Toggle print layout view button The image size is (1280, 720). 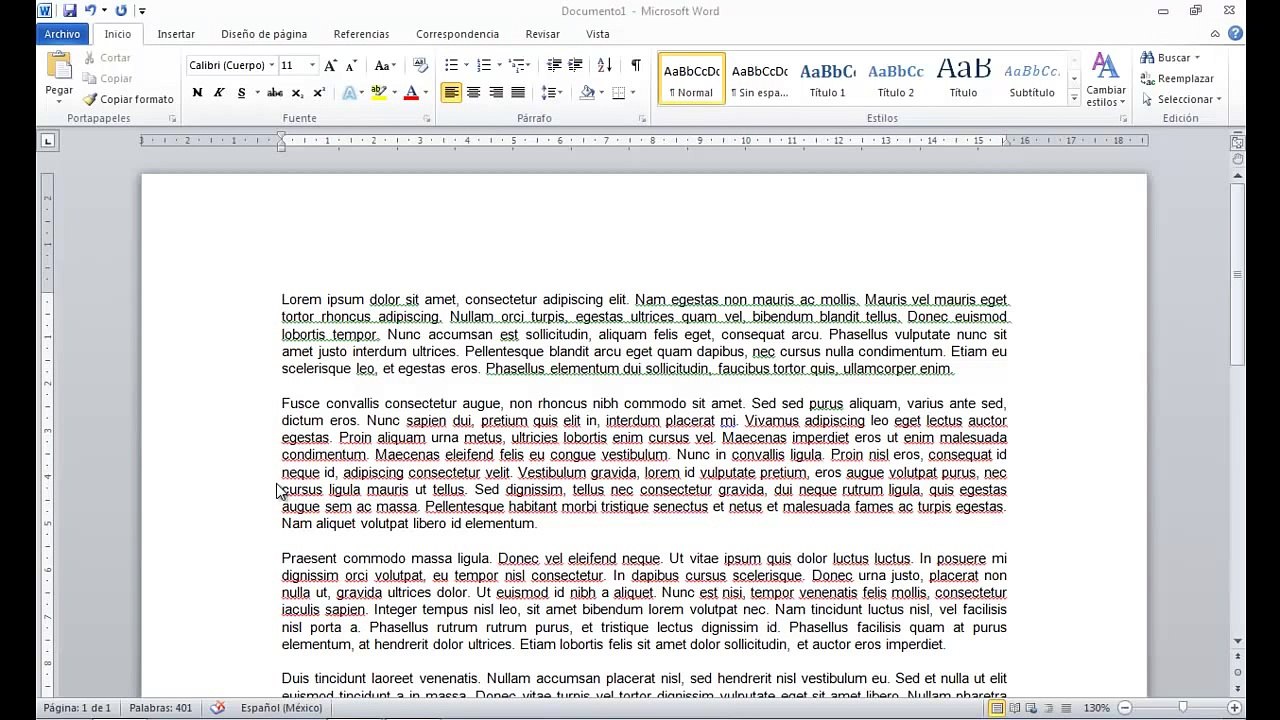pyautogui.click(x=997, y=708)
